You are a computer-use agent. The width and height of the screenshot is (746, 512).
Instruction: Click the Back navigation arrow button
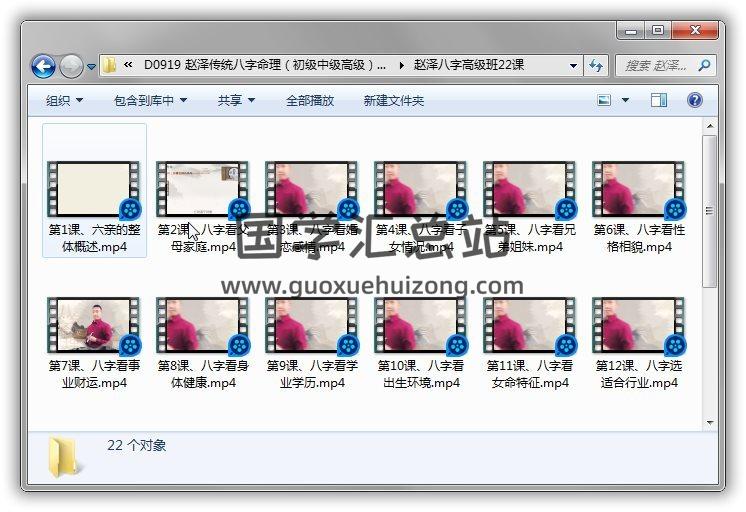click(x=43, y=66)
